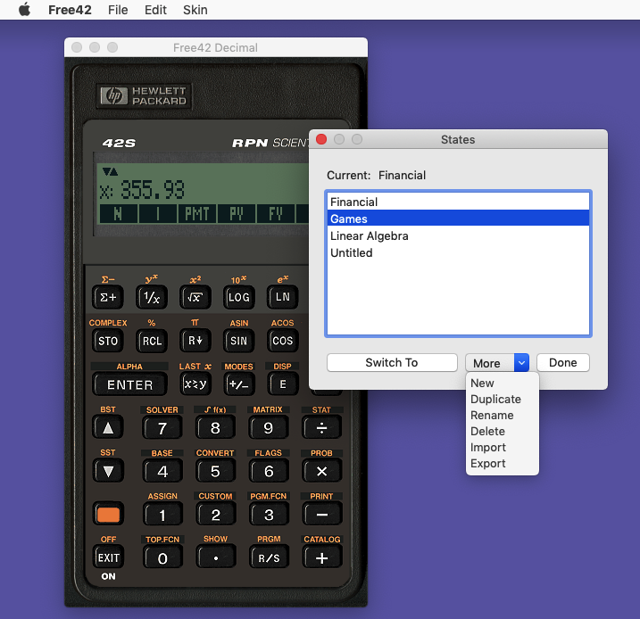Tap the 1/x reciprocal key
The width and height of the screenshot is (640, 619).
click(x=152, y=297)
